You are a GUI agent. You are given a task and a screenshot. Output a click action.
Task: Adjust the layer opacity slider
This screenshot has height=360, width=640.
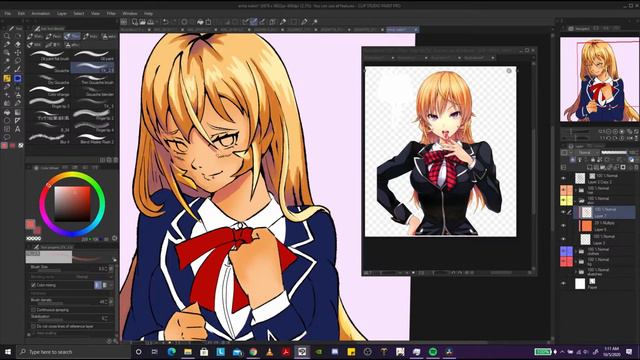(614, 153)
